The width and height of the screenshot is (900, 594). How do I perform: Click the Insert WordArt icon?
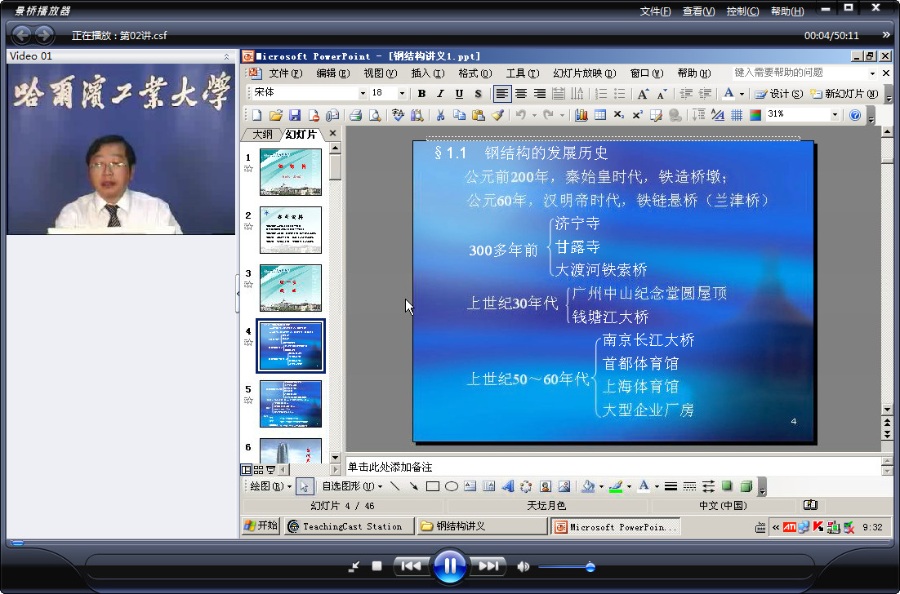(x=507, y=487)
